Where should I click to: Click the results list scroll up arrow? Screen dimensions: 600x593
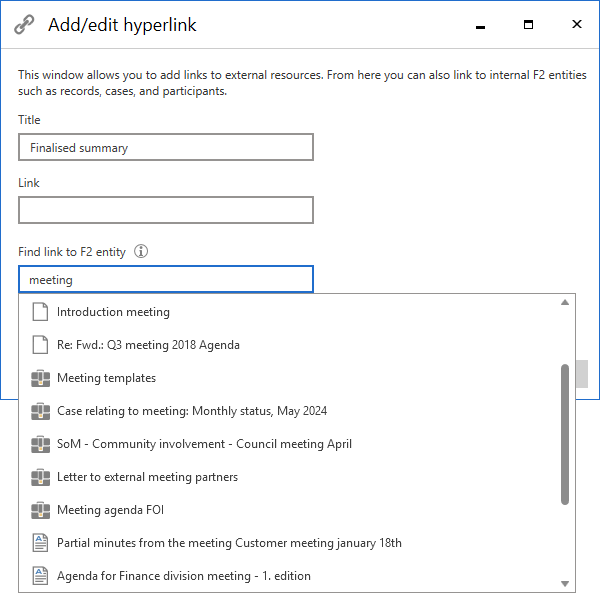coord(565,303)
